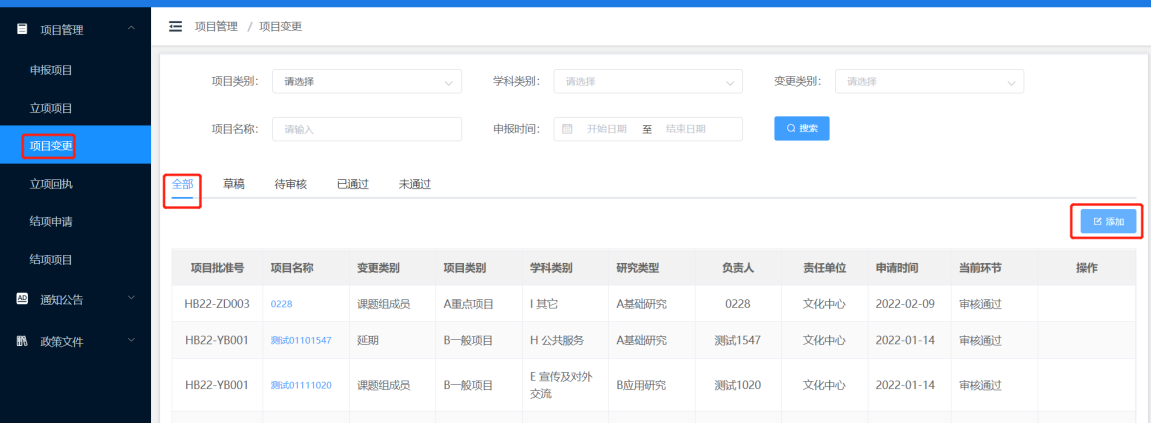
Task: Click the 添加 button
Action: tap(1108, 221)
